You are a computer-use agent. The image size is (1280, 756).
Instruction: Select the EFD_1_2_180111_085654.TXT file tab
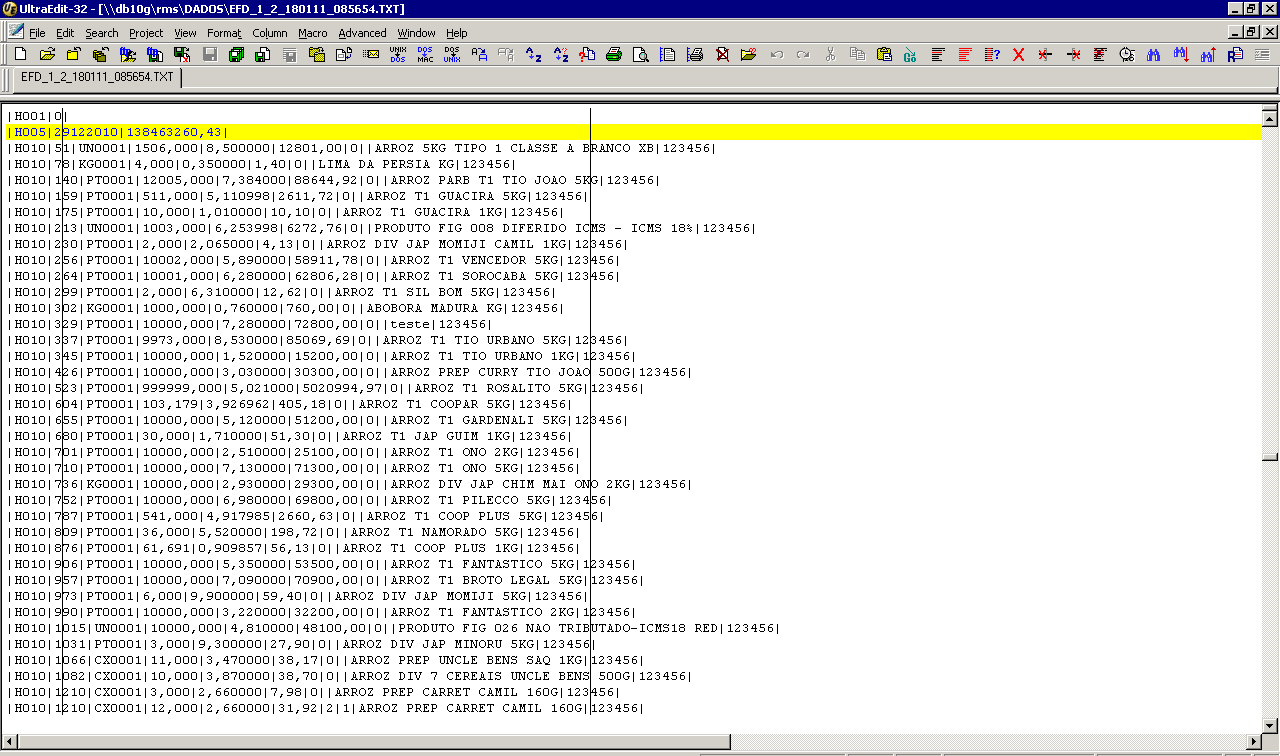pyautogui.click(x=97, y=77)
